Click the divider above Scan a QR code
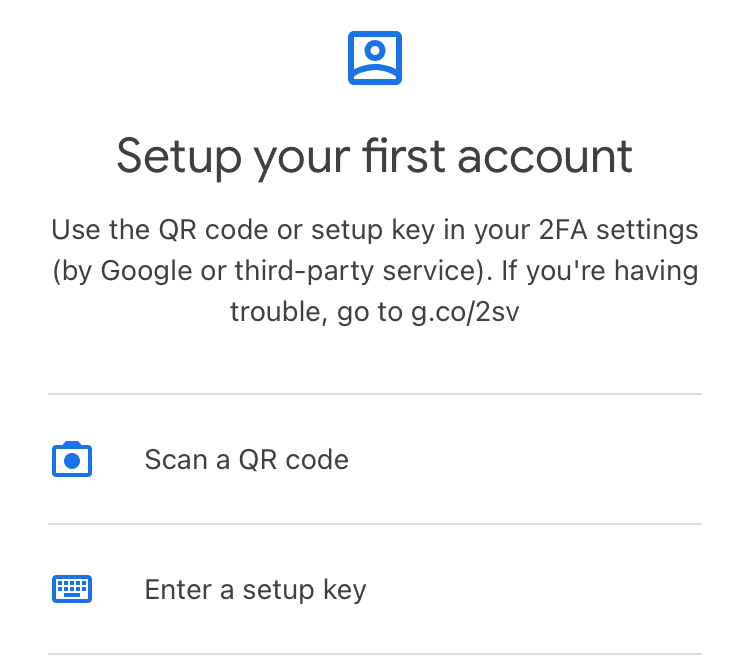This screenshot has height=665, width=750. tap(375, 394)
